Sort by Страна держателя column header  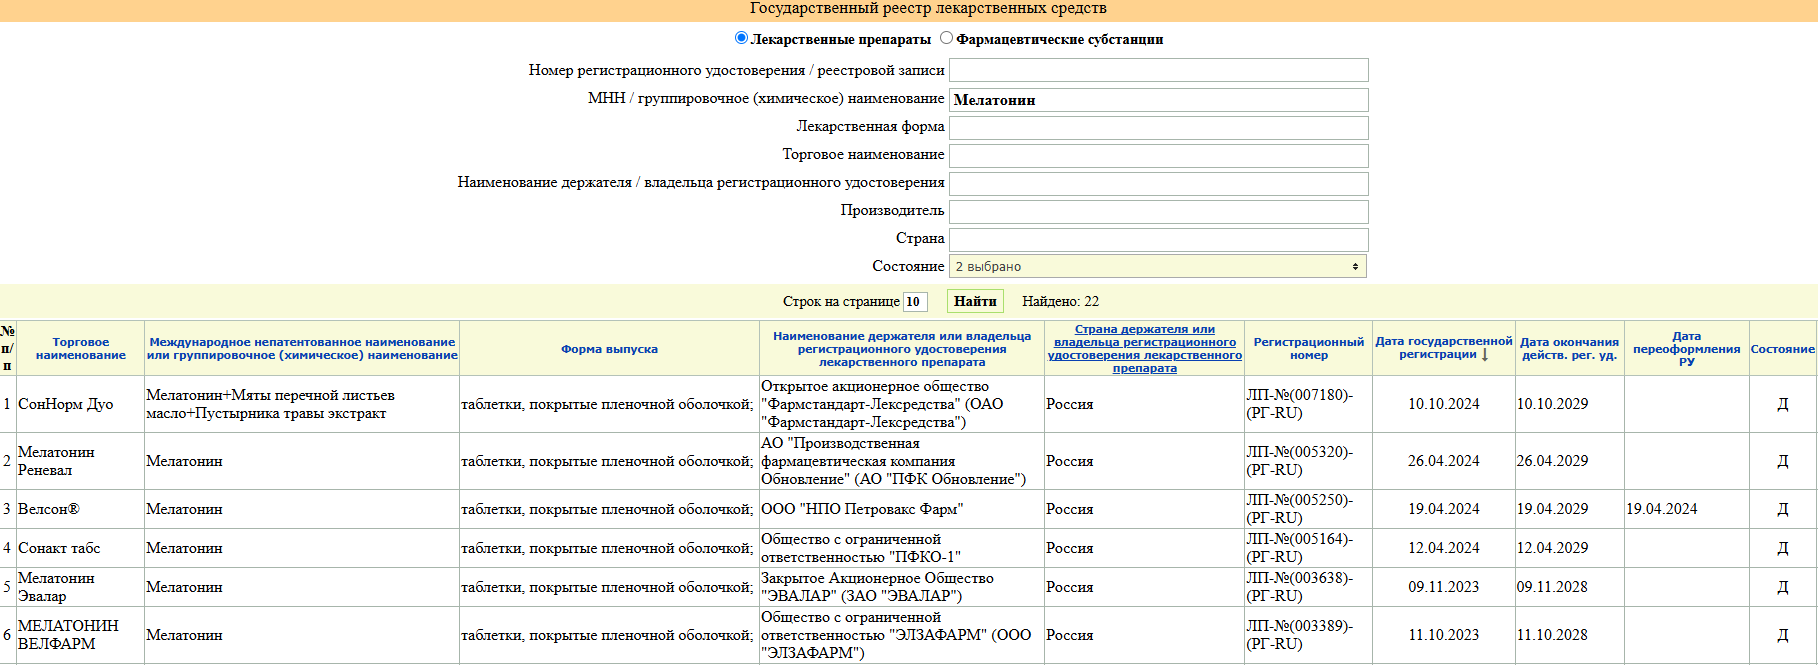1144,349
